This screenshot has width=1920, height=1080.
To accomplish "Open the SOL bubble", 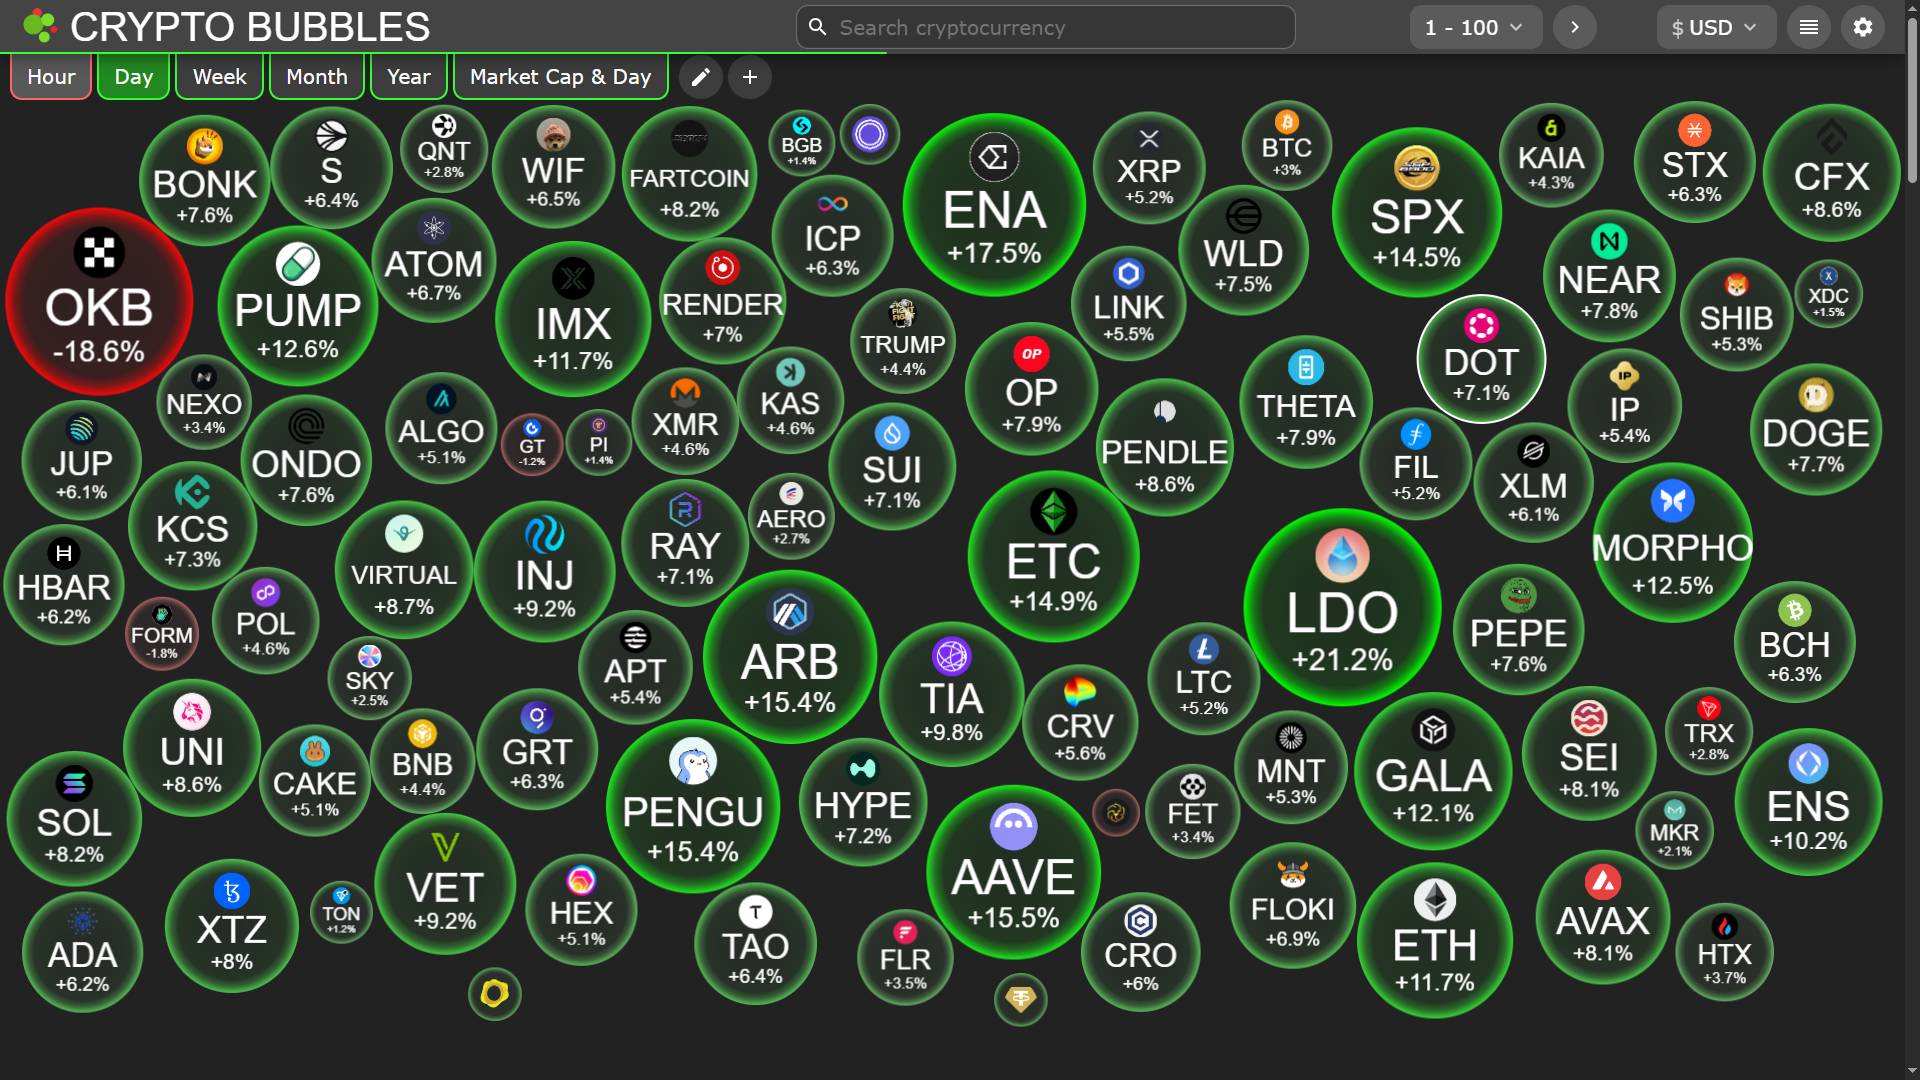I will (x=74, y=819).
